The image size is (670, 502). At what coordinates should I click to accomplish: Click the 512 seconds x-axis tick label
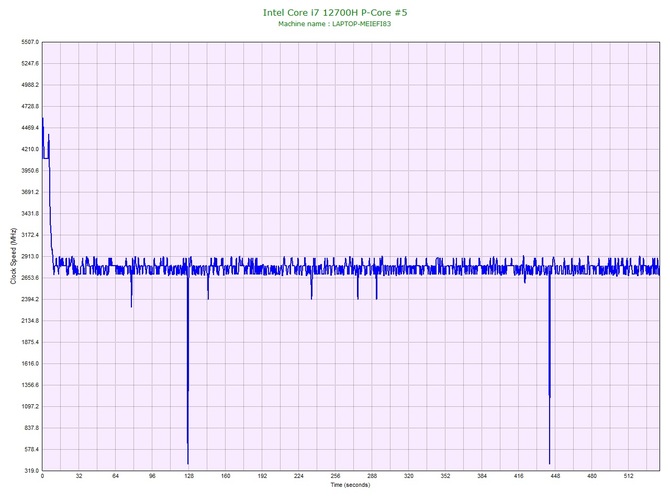629,476
